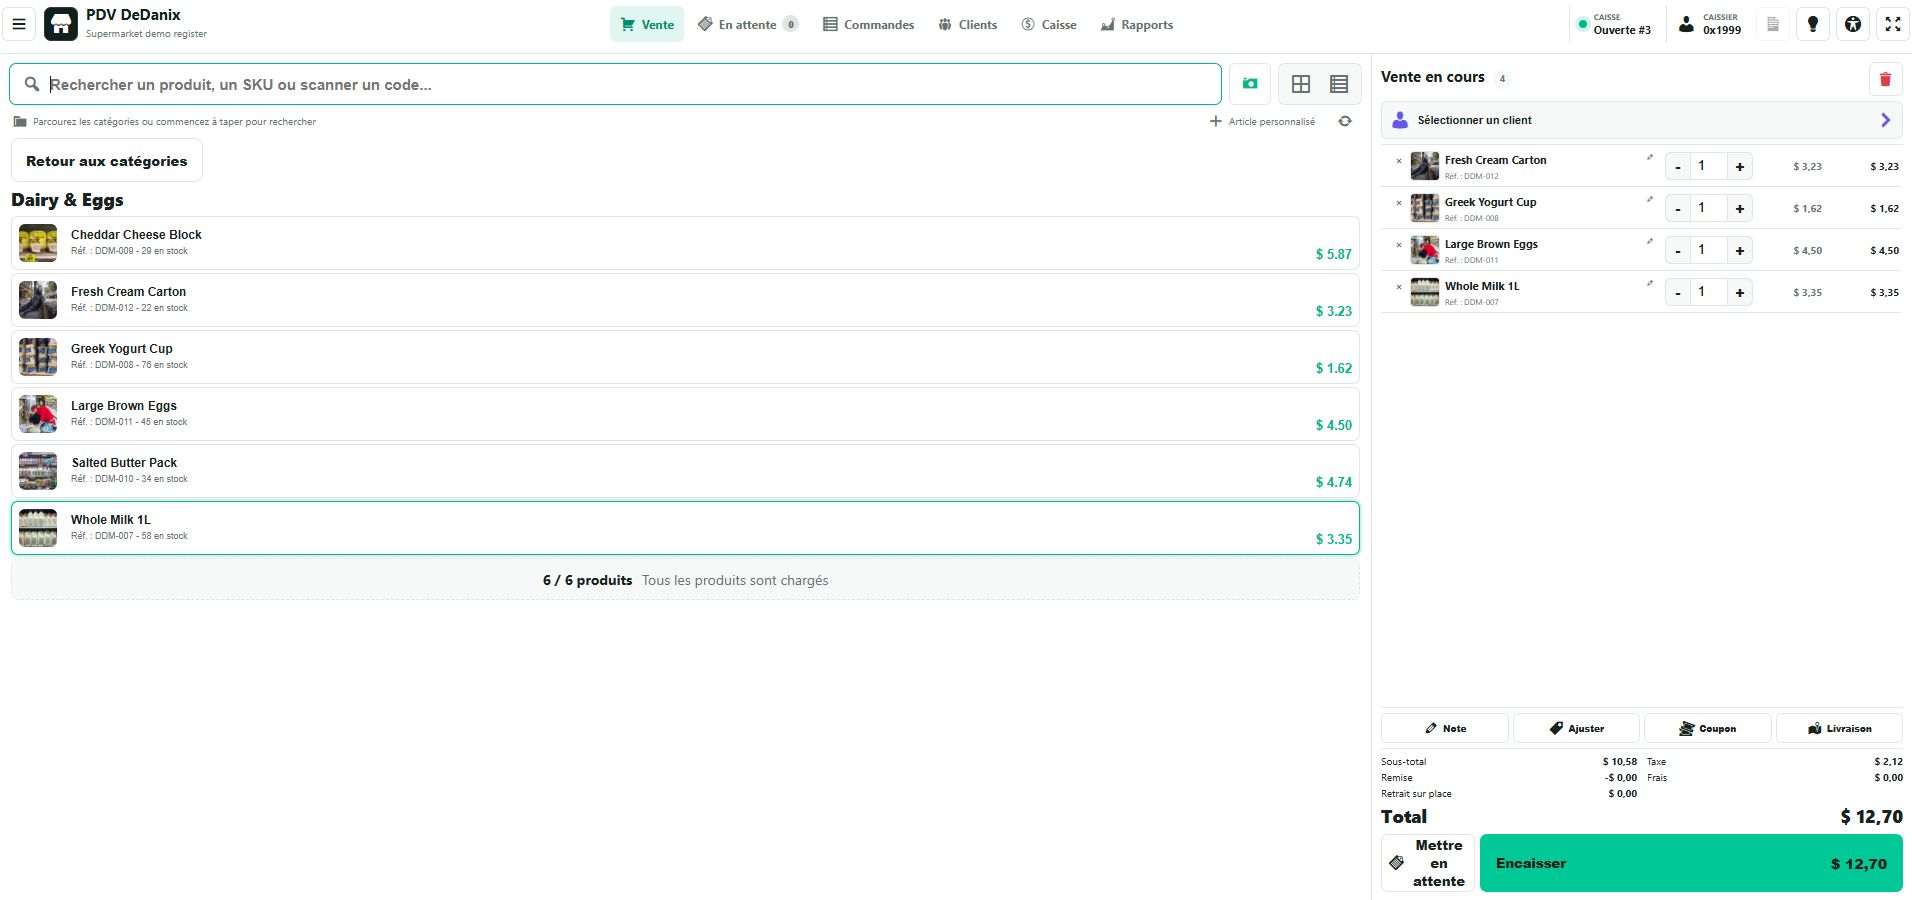Edit the Large Brown Eggs cart line

click(1650, 241)
